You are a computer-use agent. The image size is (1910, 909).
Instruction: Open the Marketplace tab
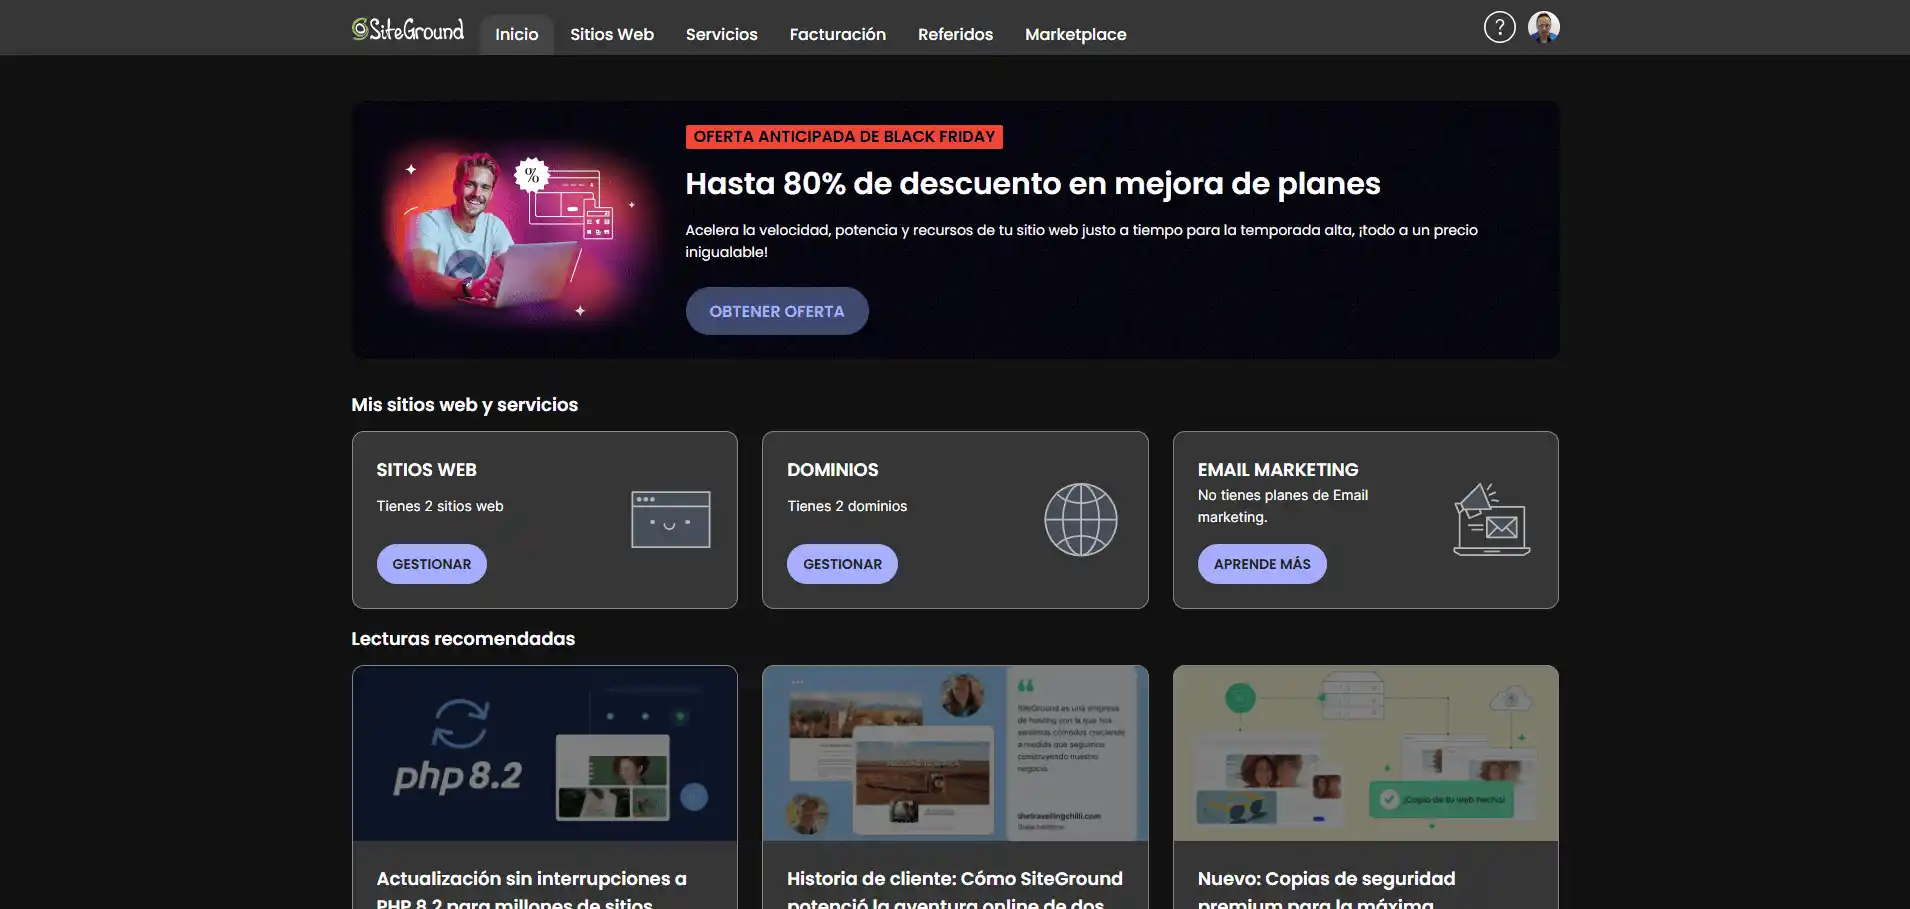pyautogui.click(x=1076, y=34)
